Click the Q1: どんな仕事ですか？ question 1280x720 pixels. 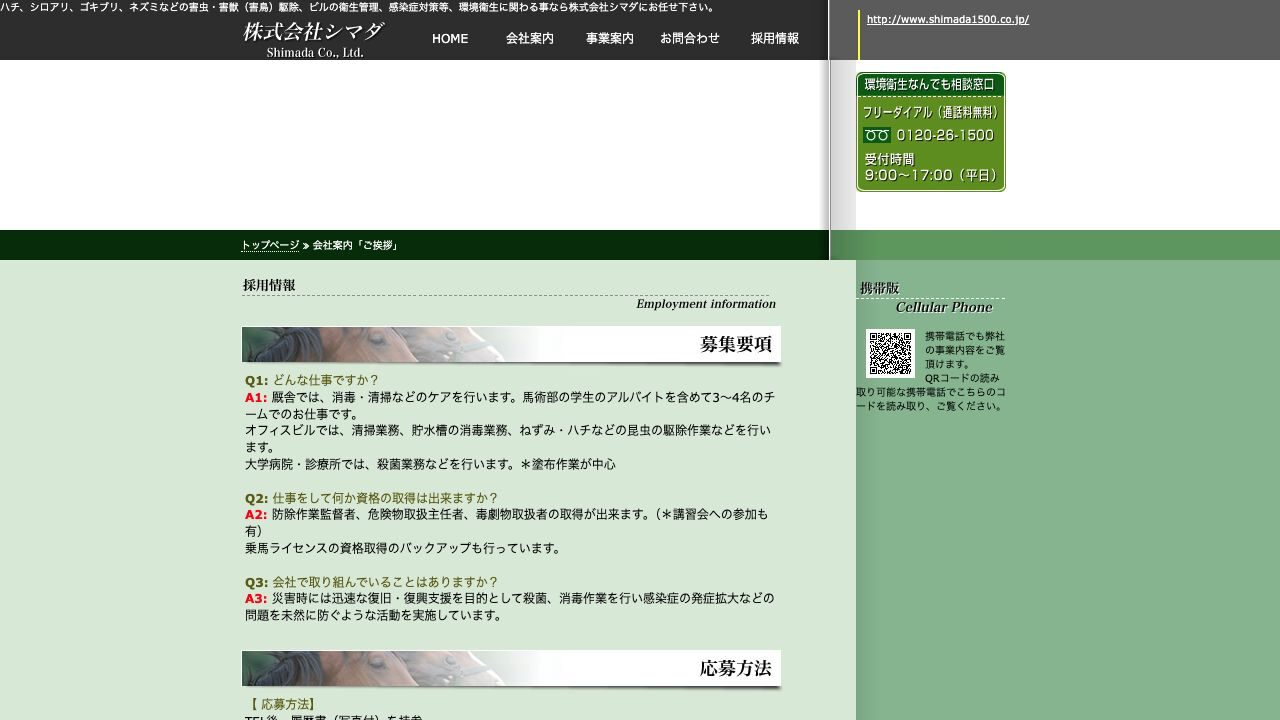click(312, 380)
